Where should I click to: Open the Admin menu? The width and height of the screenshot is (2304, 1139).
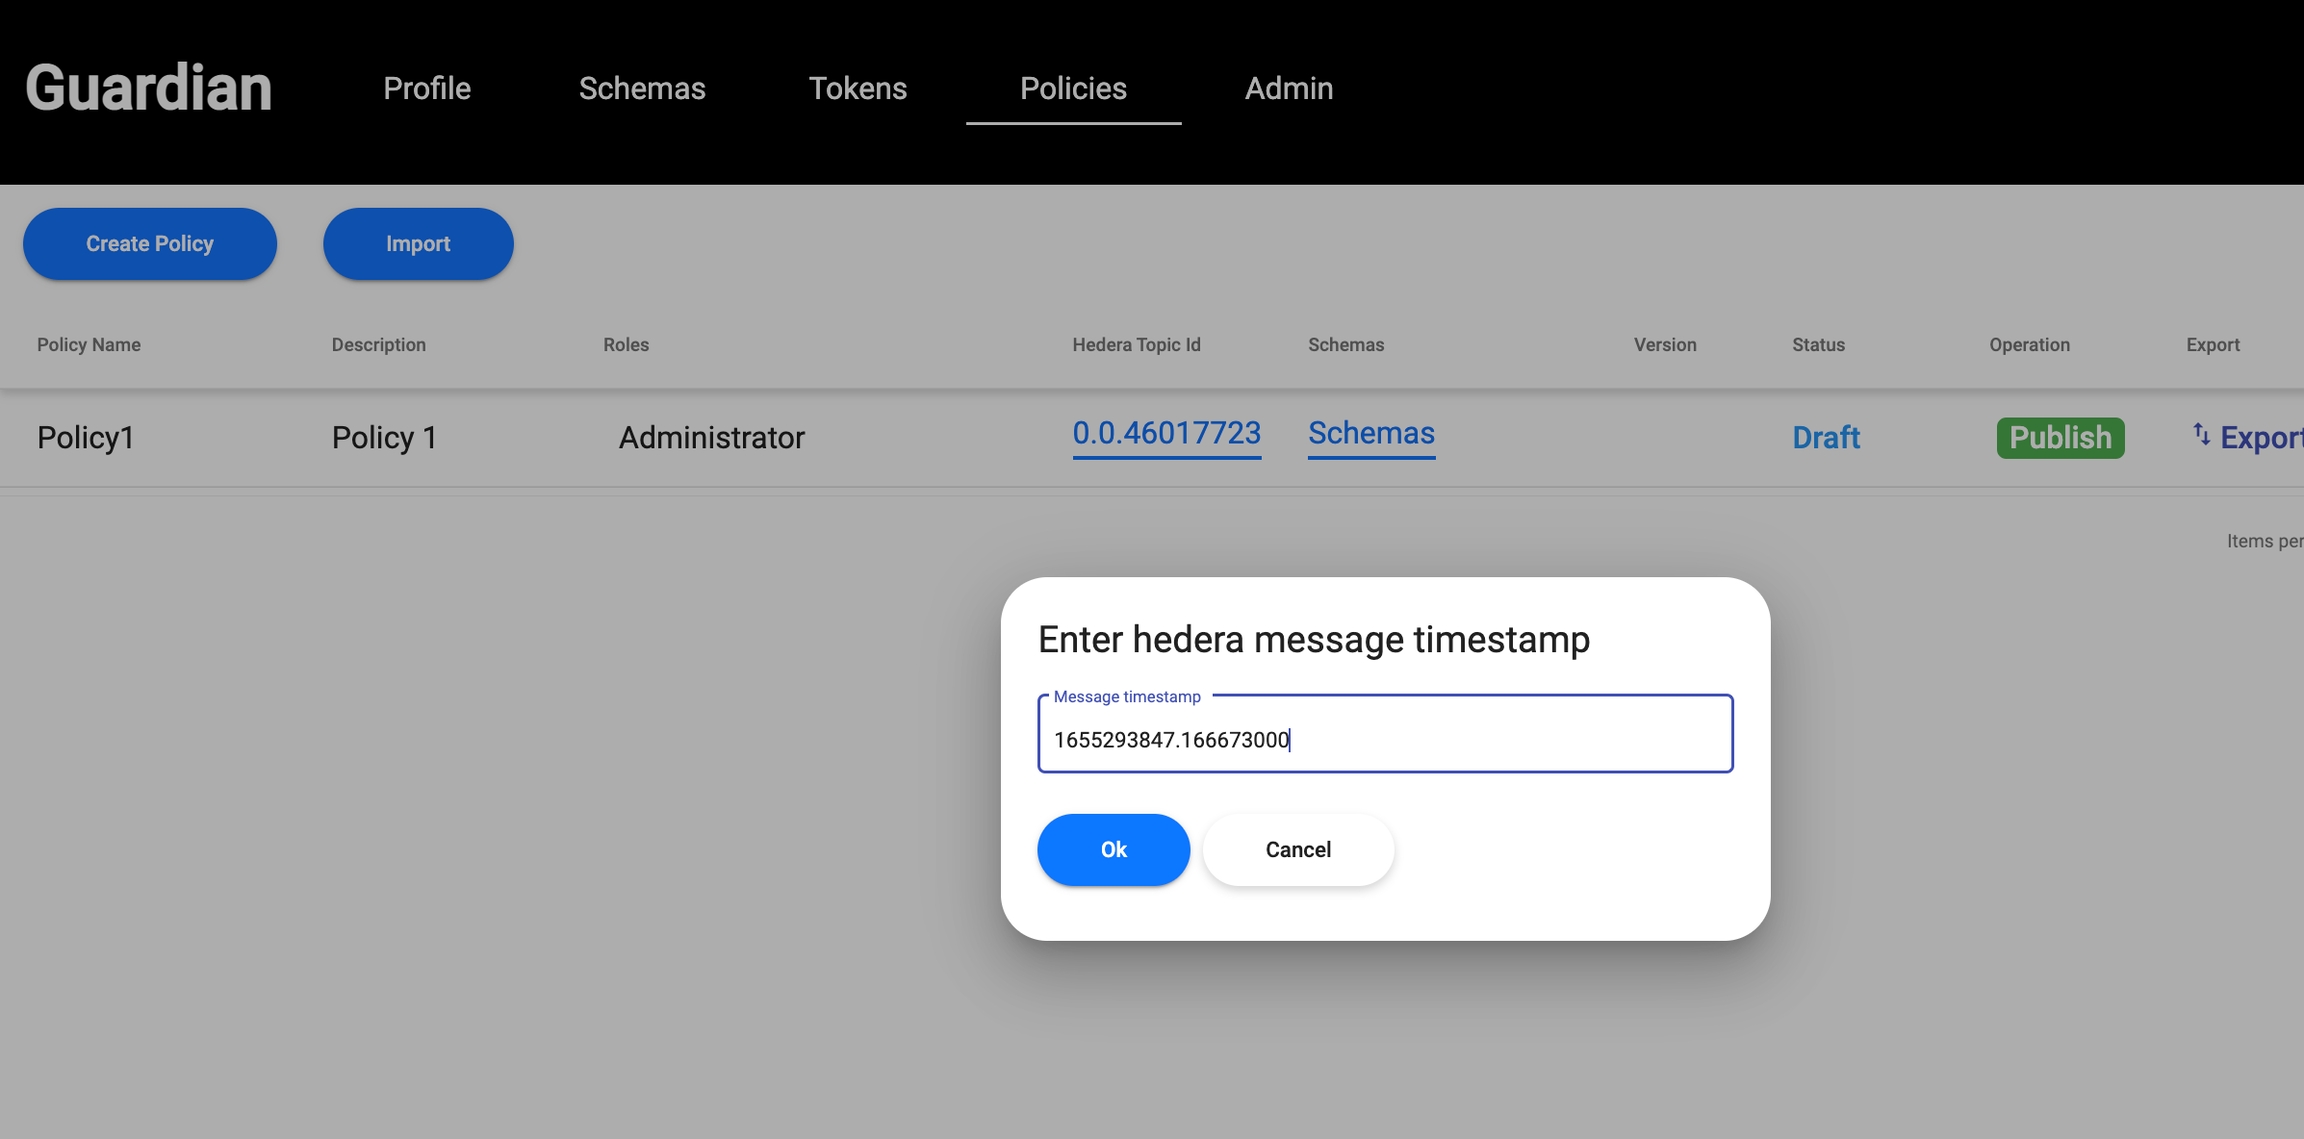(x=1288, y=88)
